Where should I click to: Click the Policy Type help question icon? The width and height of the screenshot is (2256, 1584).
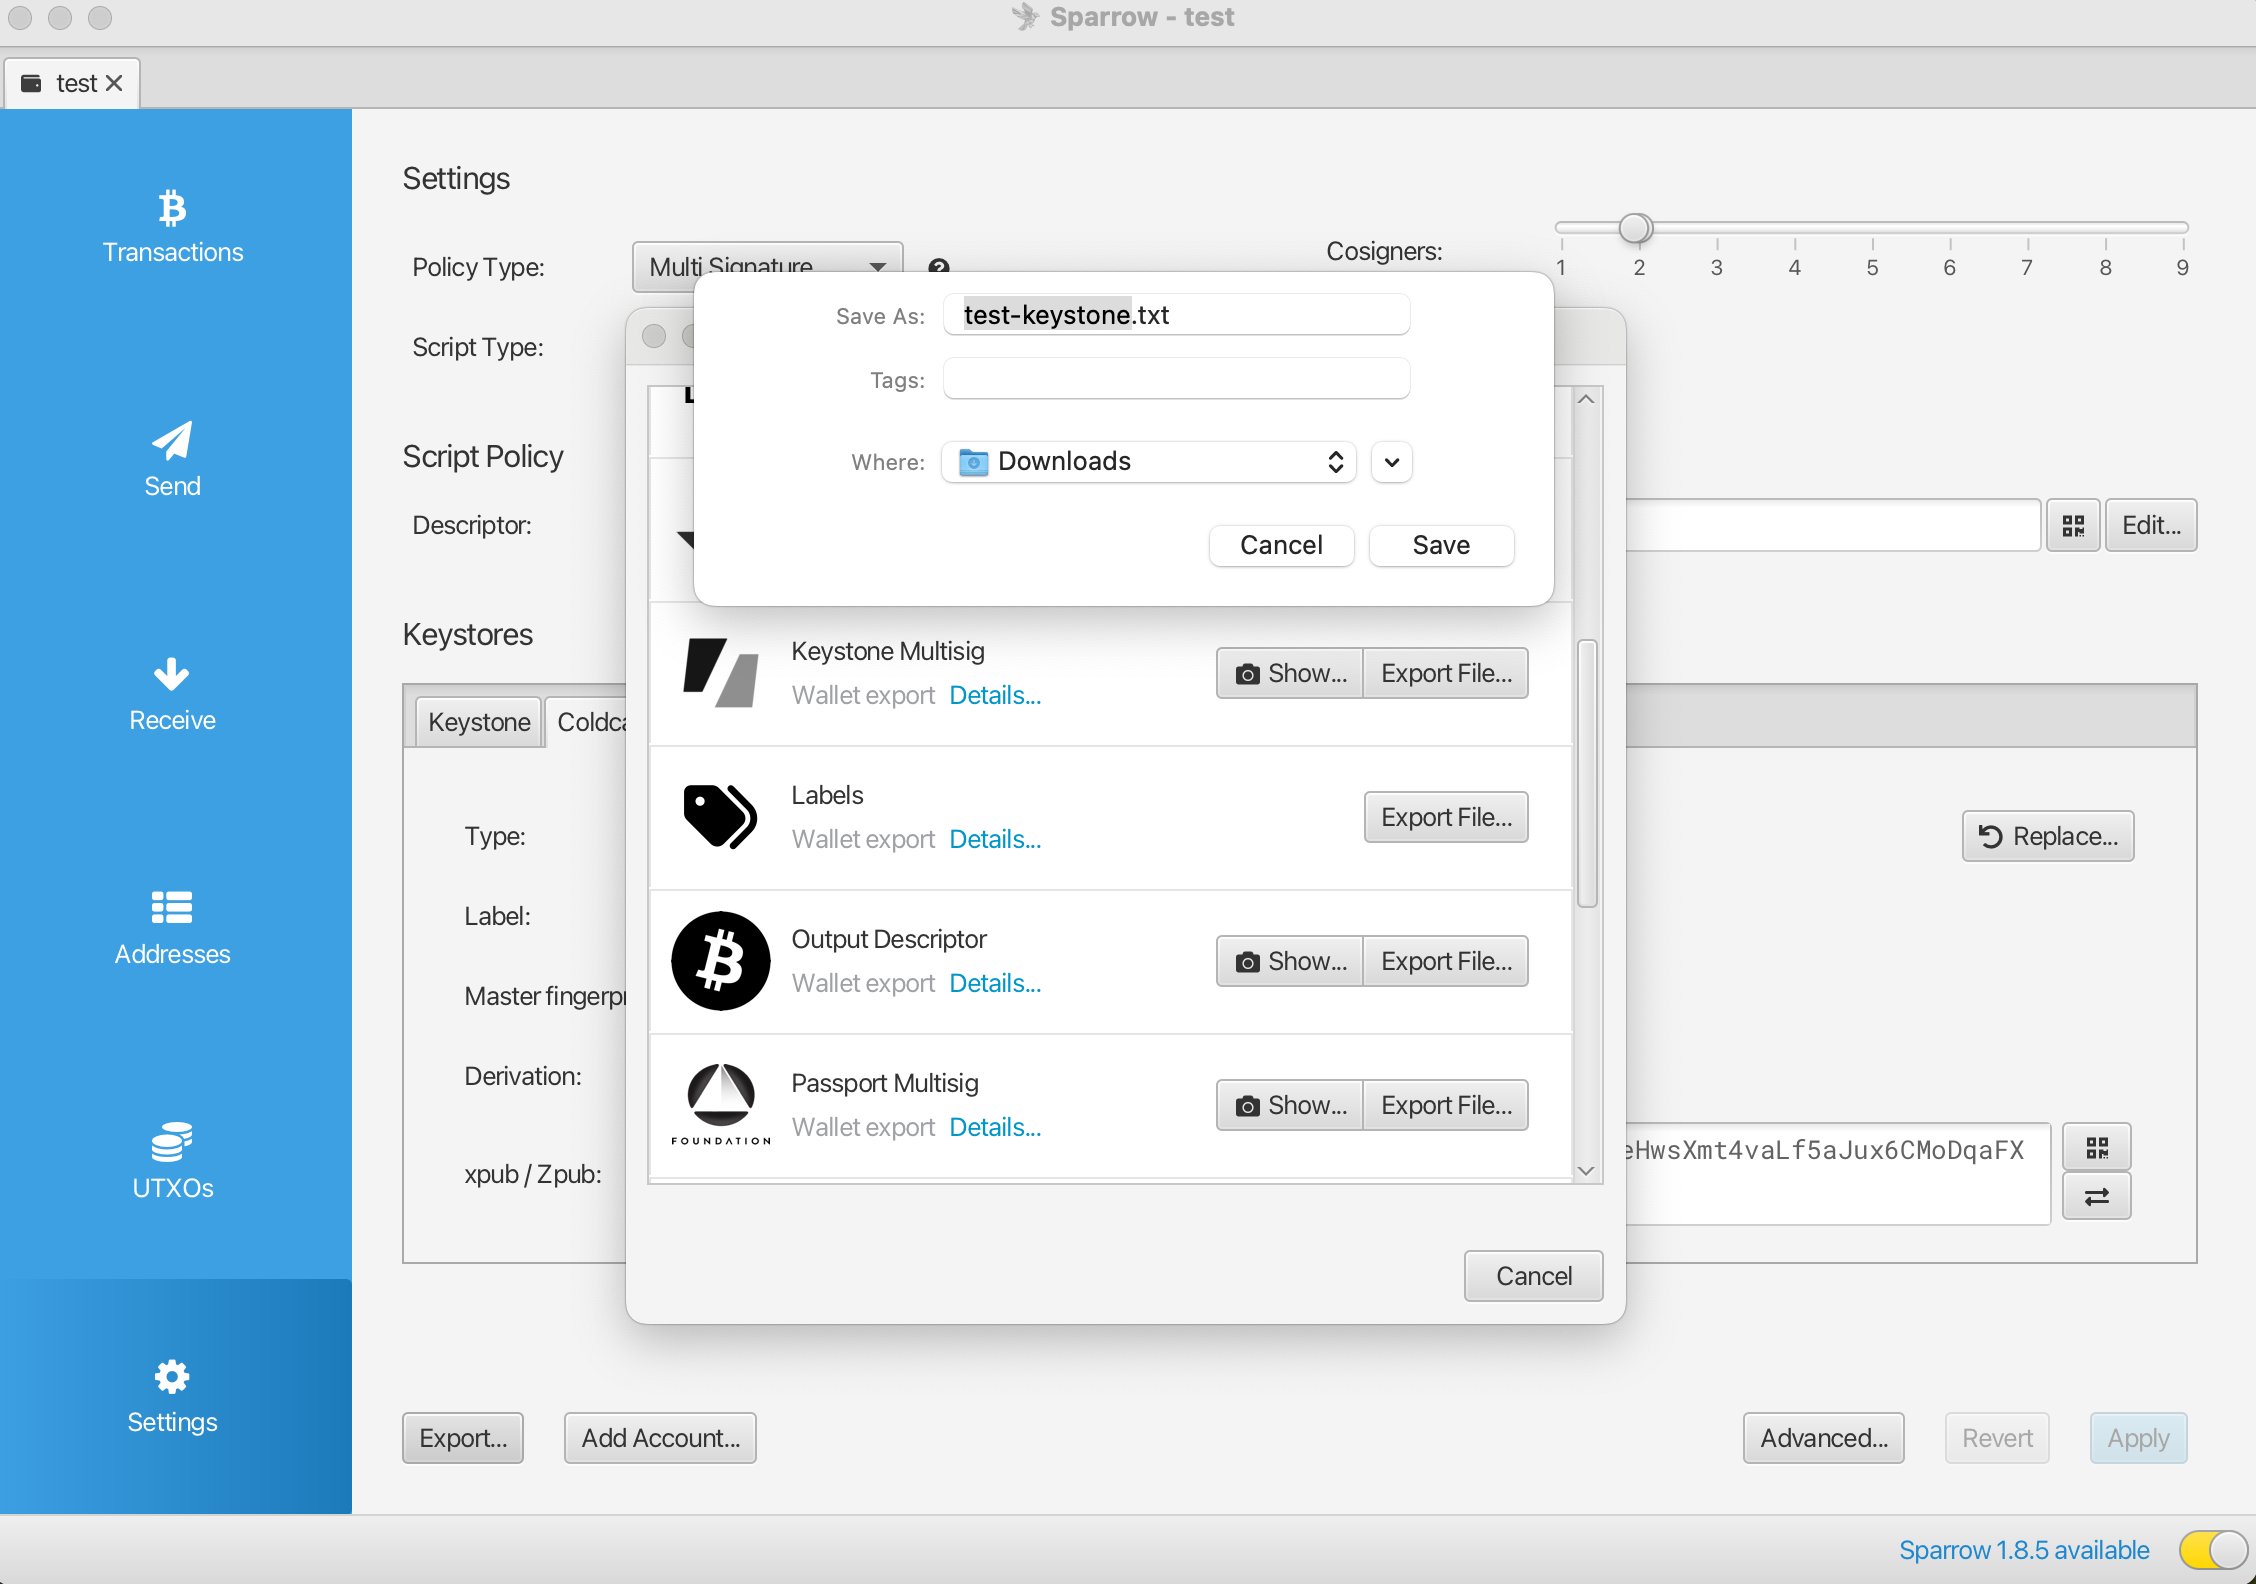(938, 266)
